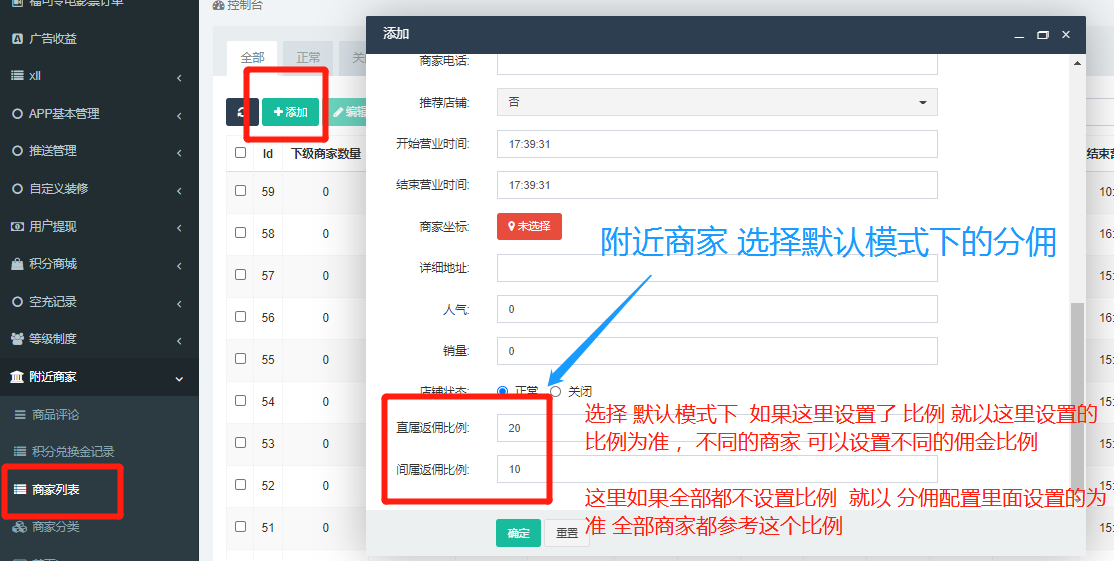Click the xll list icon in sidebar
Image resolution: width=1114 pixels, height=561 pixels.
click(x=18, y=75)
